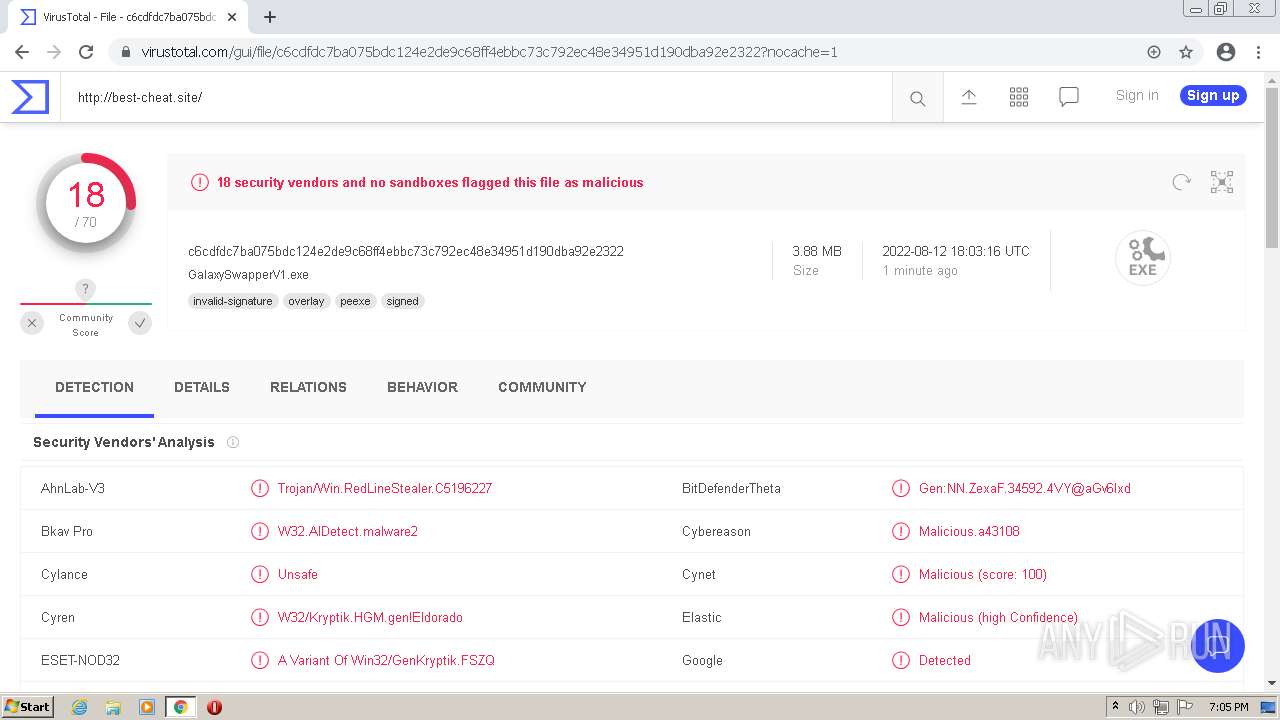Open the comments speech bubble icon
1280x720 pixels.
[x=1068, y=97]
